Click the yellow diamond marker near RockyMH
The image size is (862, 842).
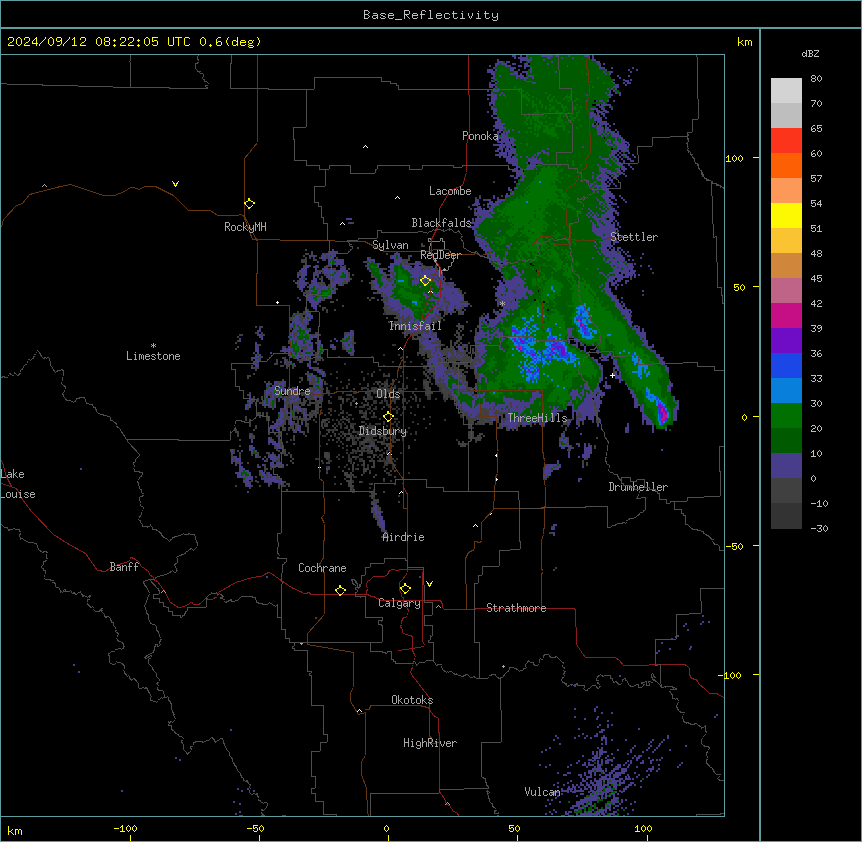(249, 203)
